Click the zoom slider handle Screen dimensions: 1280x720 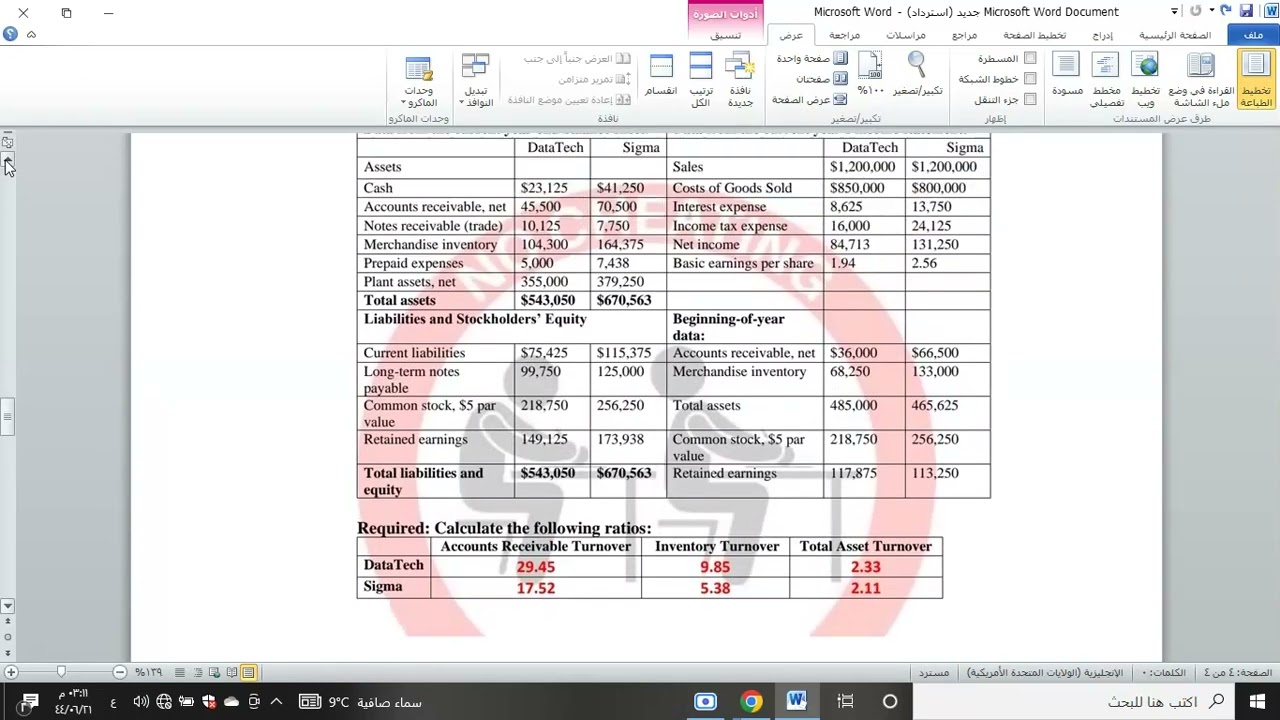coord(61,673)
